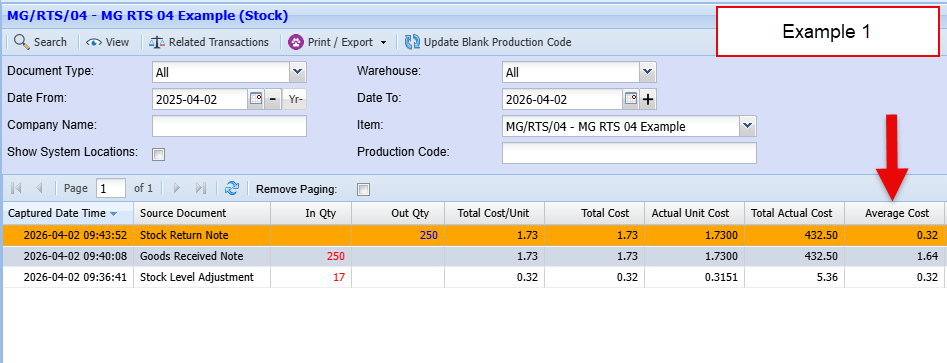Click the In Qty column header
Screen dimensions: 947x363
[311, 213]
